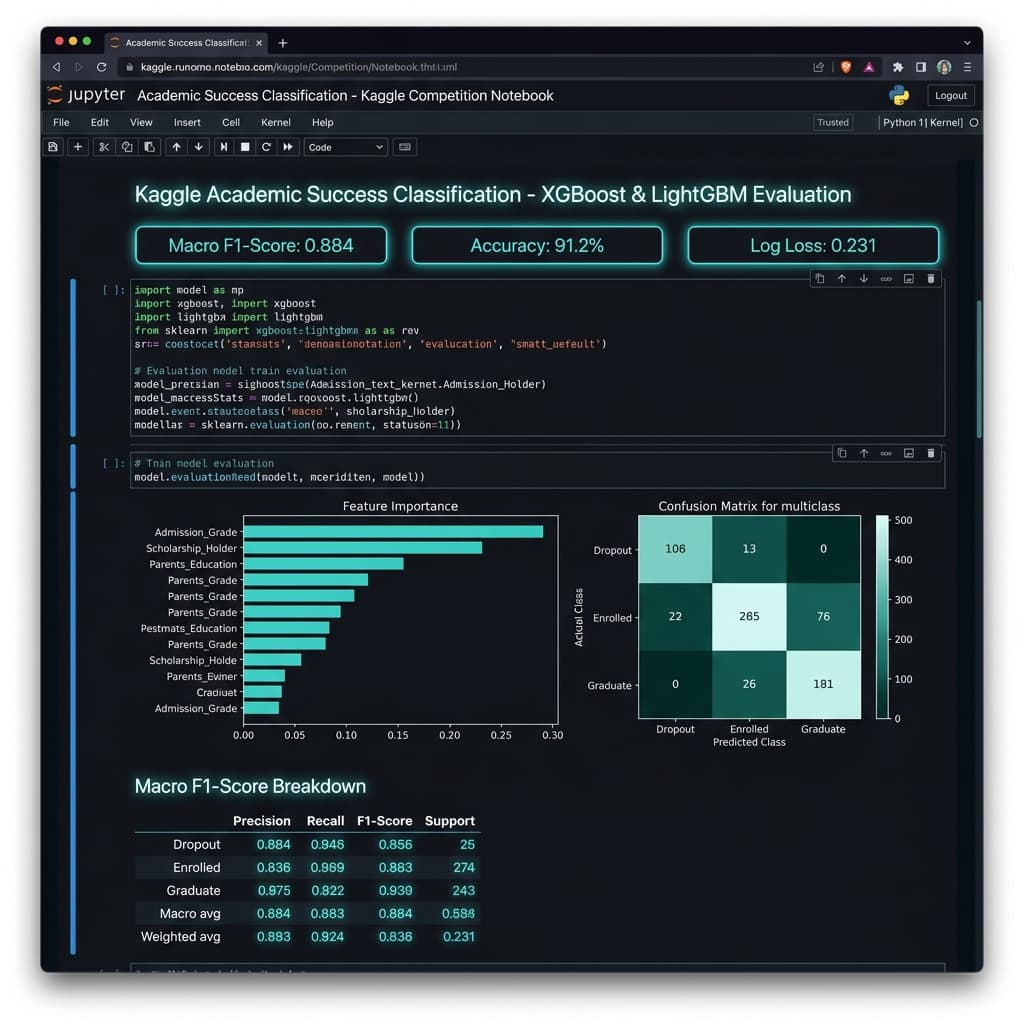
Task: Open the Brave Shields lion icon
Action: pos(846,67)
